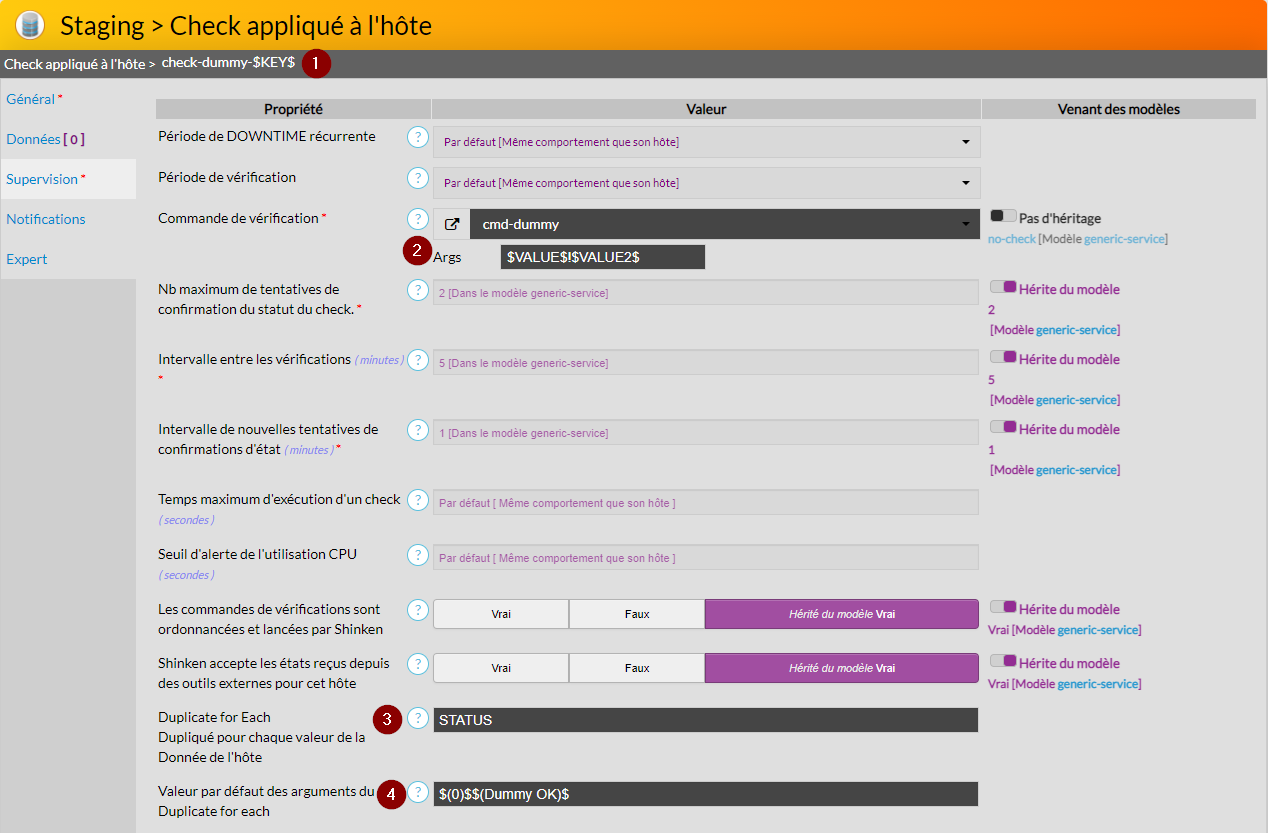Open the cmd-dummy command dropdown

click(724, 224)
